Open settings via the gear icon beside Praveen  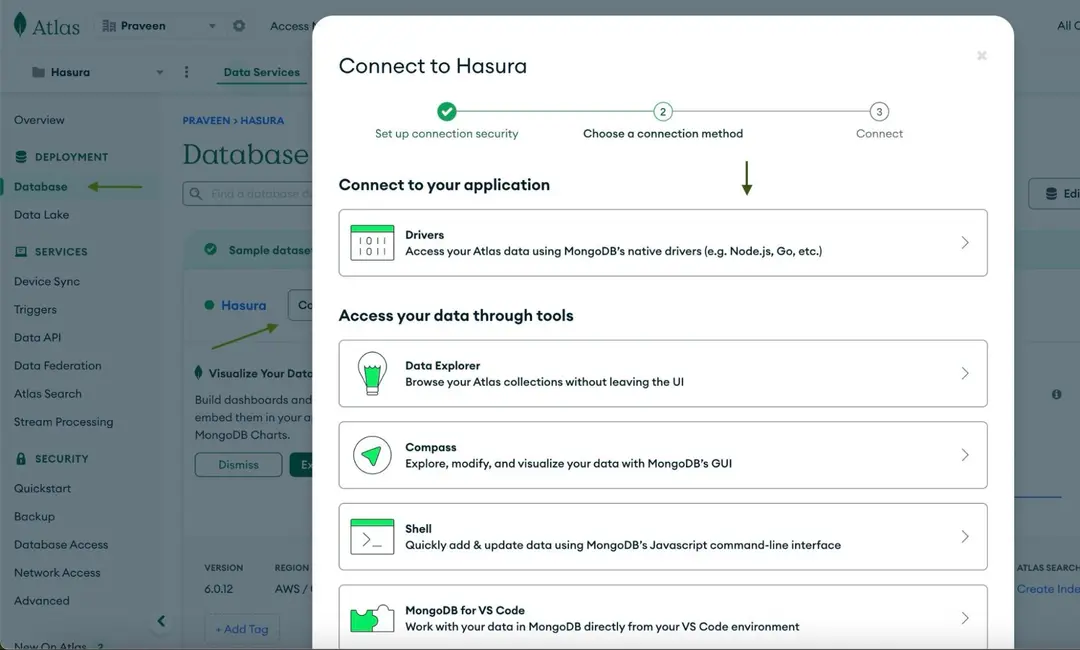point(238,25)
